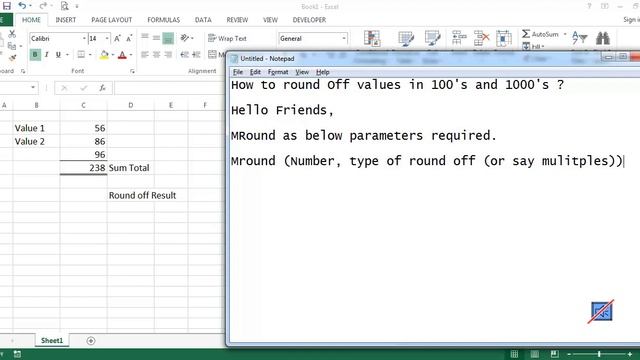Image resolution: width=640 pixels, height=360 pixels.
Task: Increase font size with the larger A icon
Action: click(118, 38)
